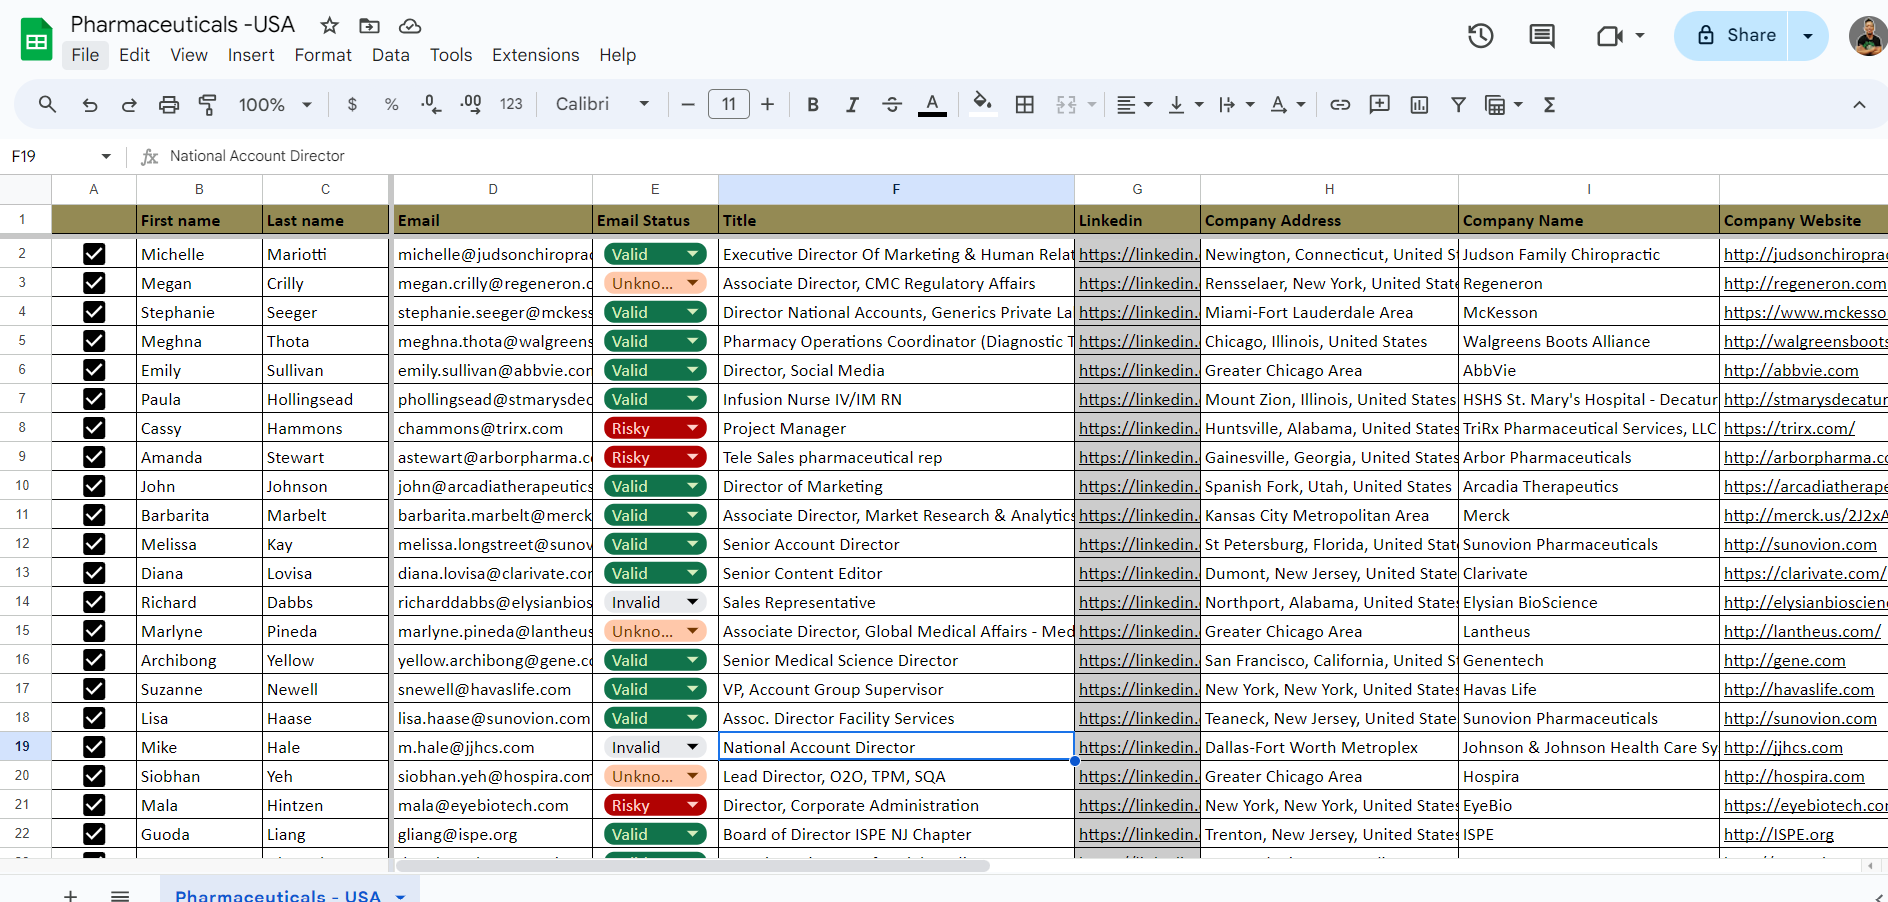Toggle the checkbox for Emily Sullivan
1888x902 pixels.
pos(94,370)
